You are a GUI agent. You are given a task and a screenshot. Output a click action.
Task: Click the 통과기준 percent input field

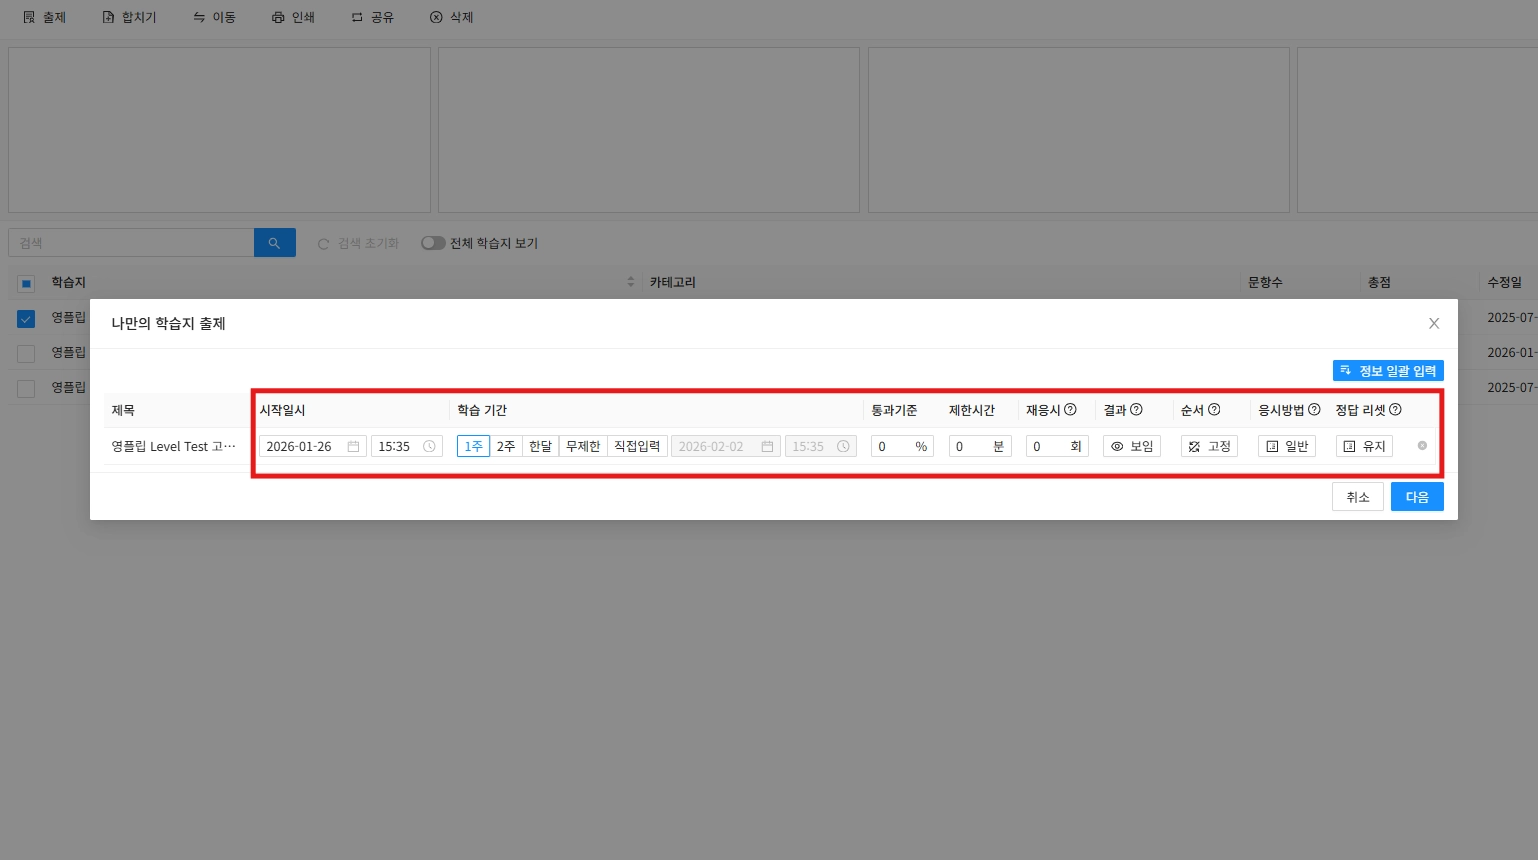click(x=902, y=447)
